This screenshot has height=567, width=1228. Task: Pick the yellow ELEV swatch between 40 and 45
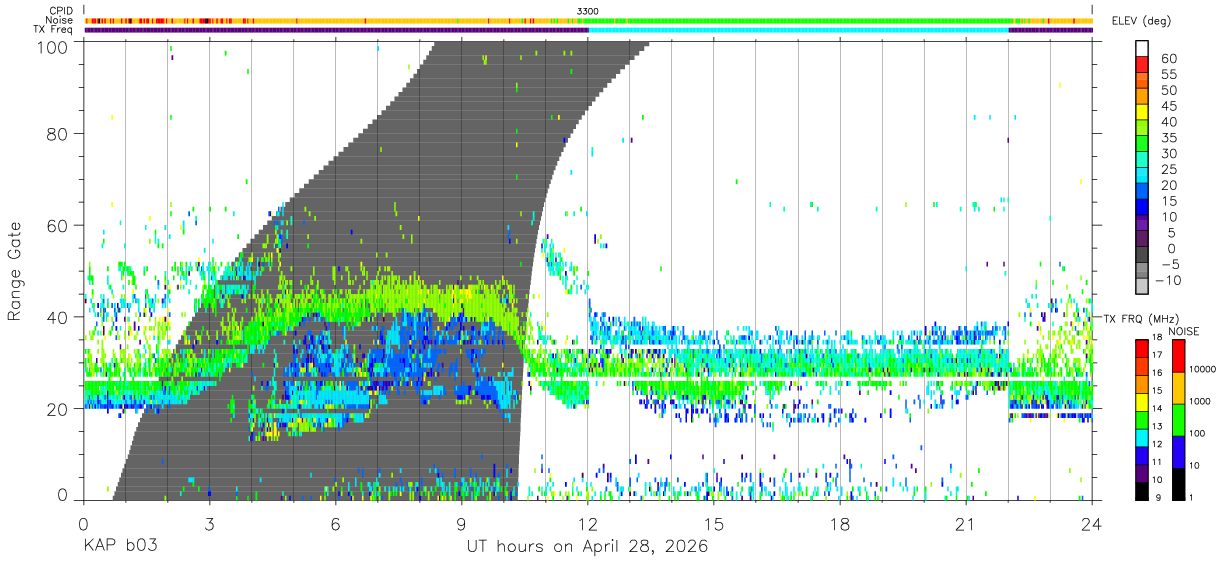point(1143,113)
